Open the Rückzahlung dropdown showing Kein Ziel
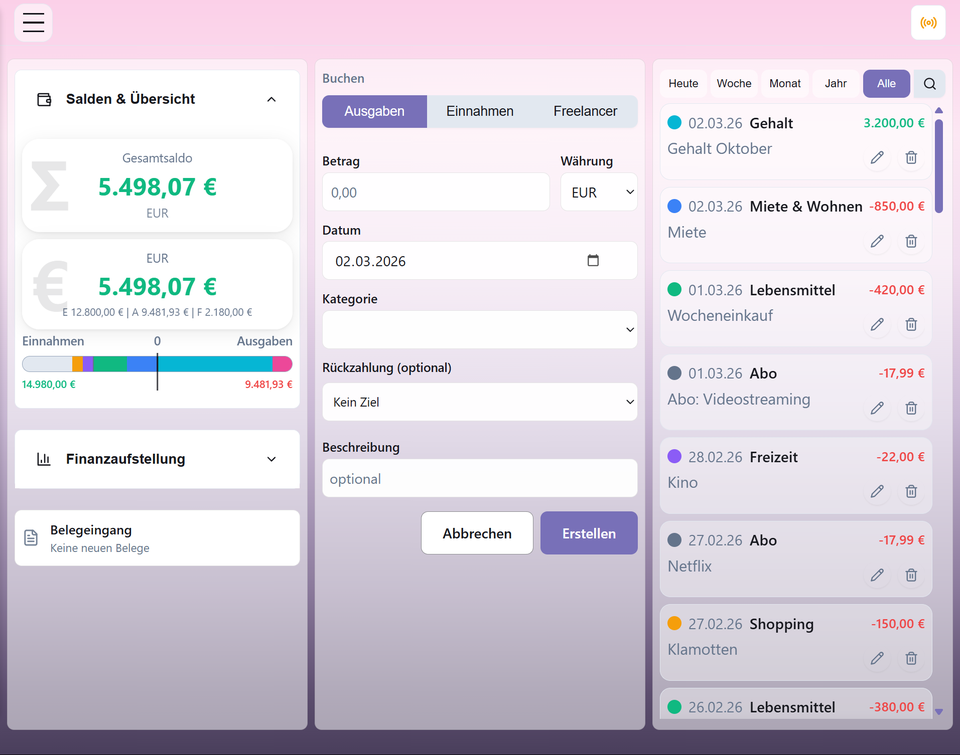960x755 pixels. 479,402
